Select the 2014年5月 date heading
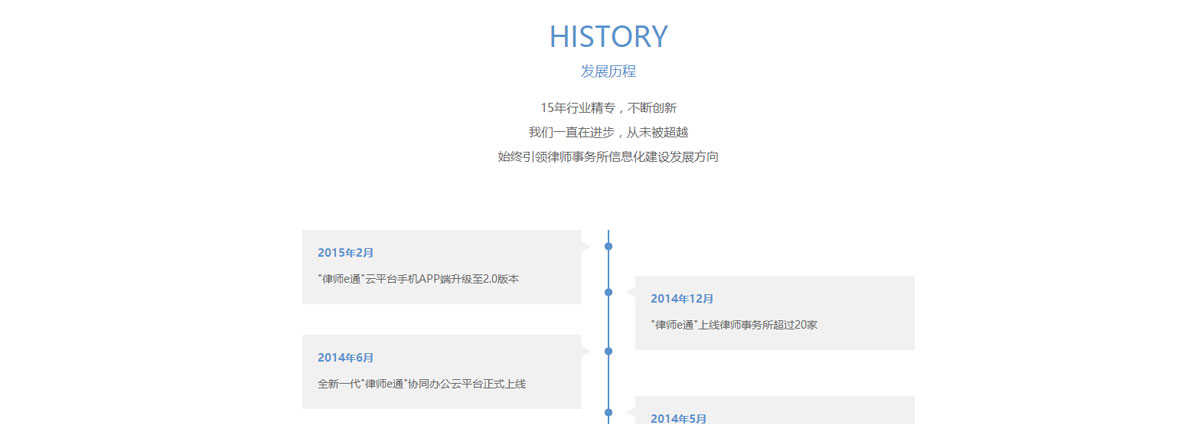The height and width of the screenshot is (424, 1200). [x=678, y=418]
